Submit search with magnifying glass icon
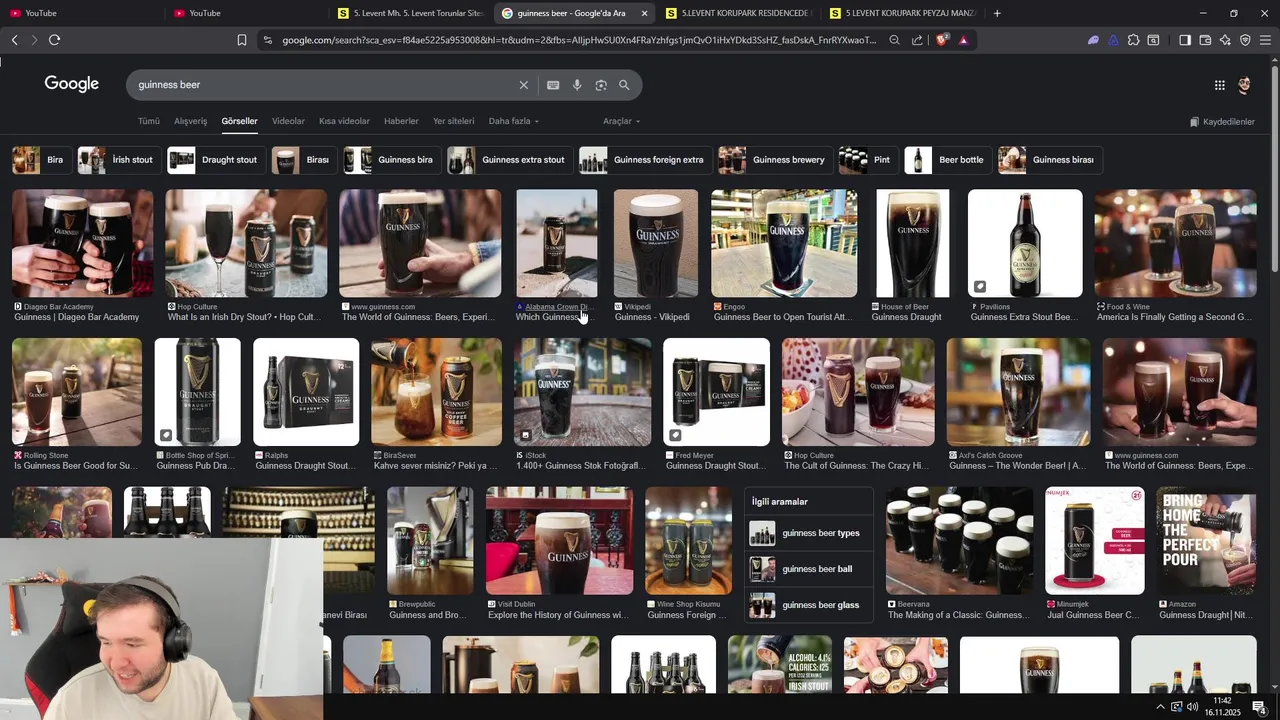The image size is (1280, 720). point(624,85)
